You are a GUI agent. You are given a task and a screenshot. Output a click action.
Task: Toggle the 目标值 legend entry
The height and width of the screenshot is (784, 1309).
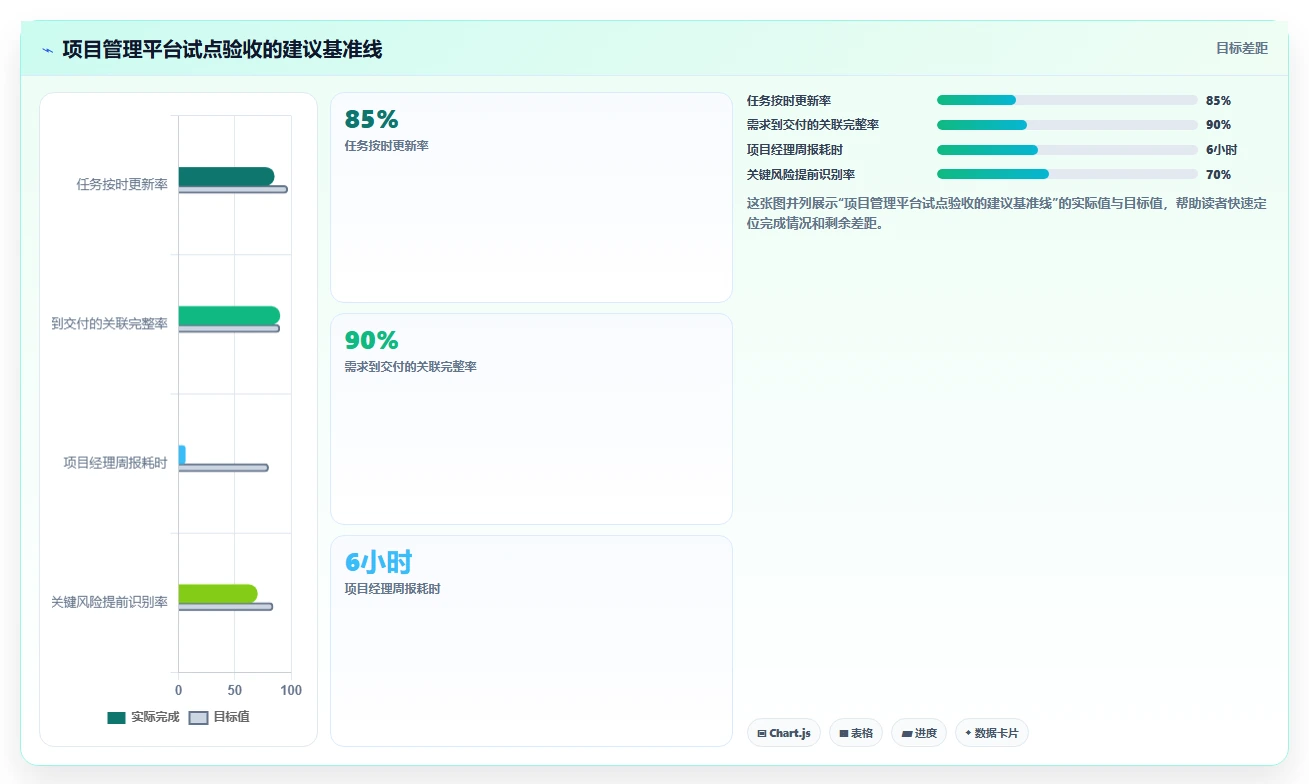click(x=219, y=717)
